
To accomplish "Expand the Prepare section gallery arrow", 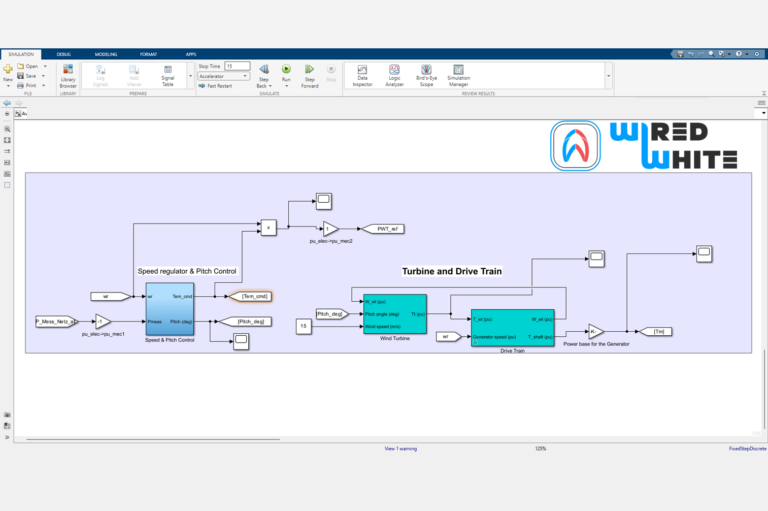I will (x=189, y=75).
